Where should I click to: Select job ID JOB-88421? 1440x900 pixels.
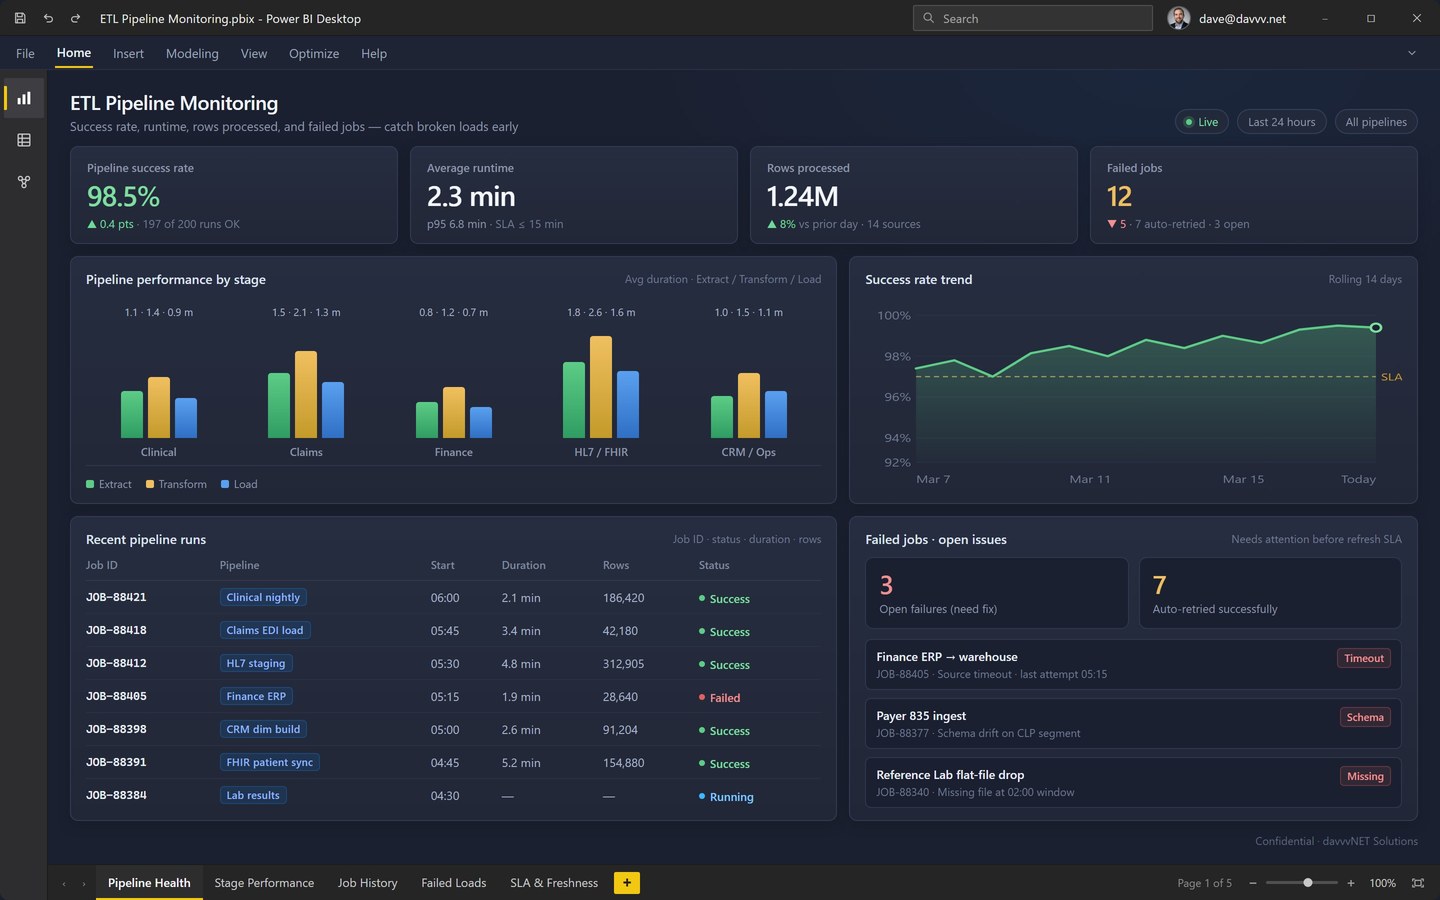click(116, 597)
